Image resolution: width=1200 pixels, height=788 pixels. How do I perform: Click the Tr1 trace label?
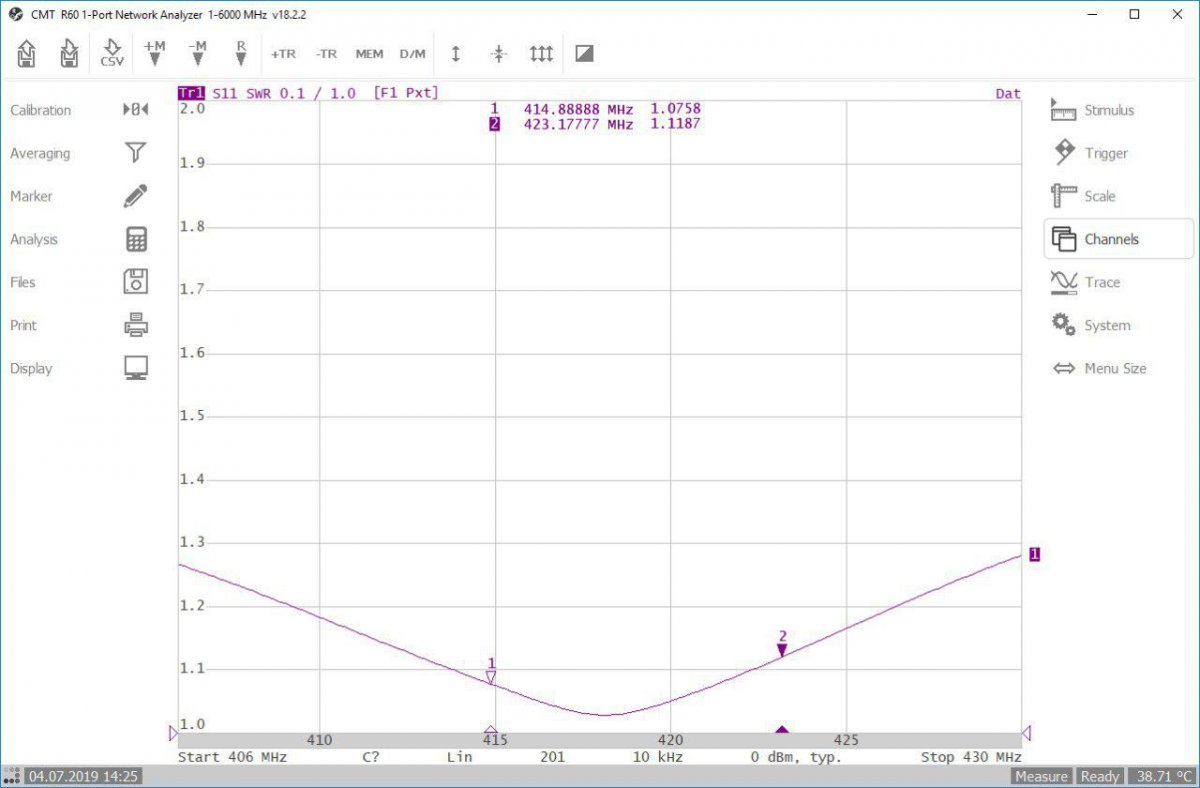(x=191, y=93)
